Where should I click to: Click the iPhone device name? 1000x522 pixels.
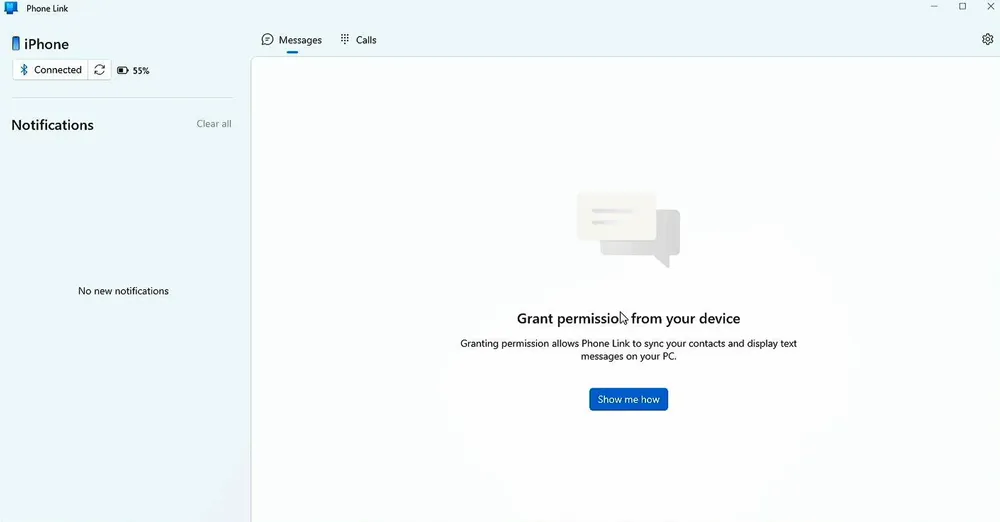pos(47,44)
